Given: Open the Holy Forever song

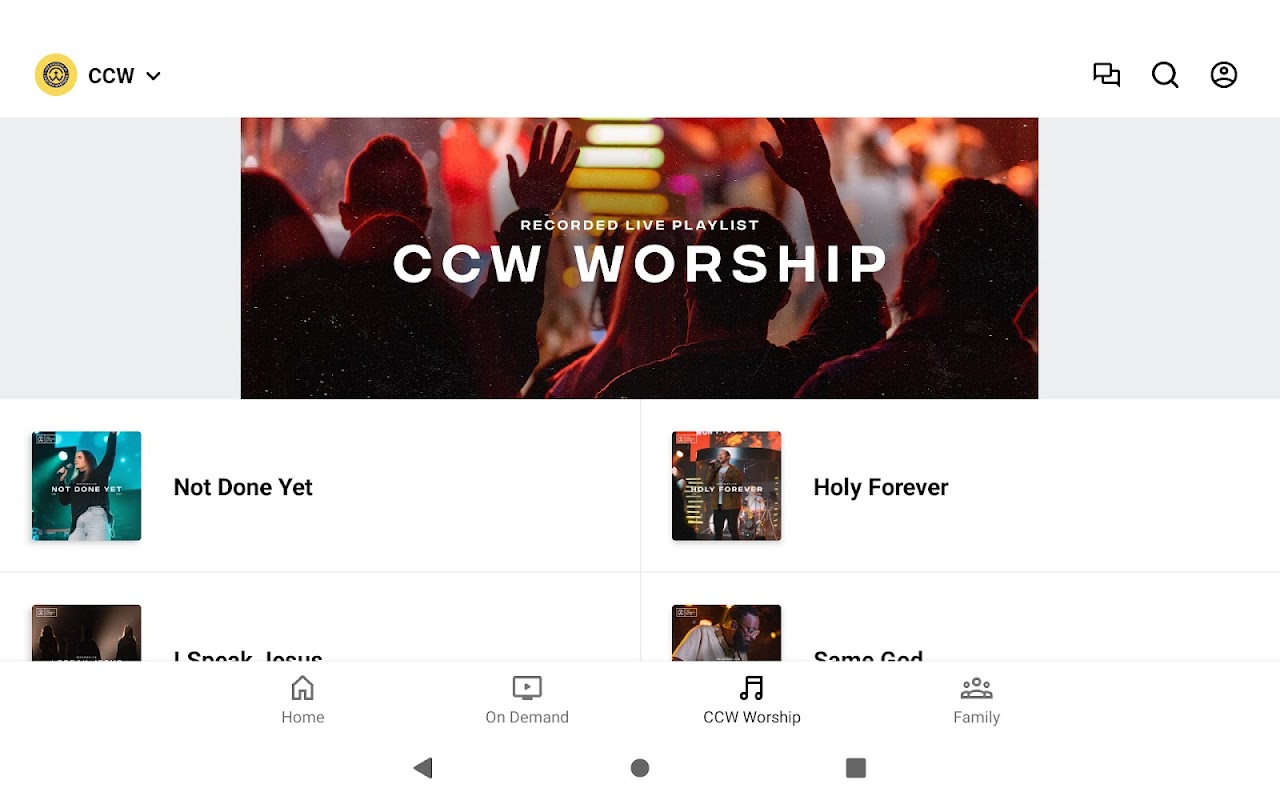Looking at the screenshot, I should point(960,486).
